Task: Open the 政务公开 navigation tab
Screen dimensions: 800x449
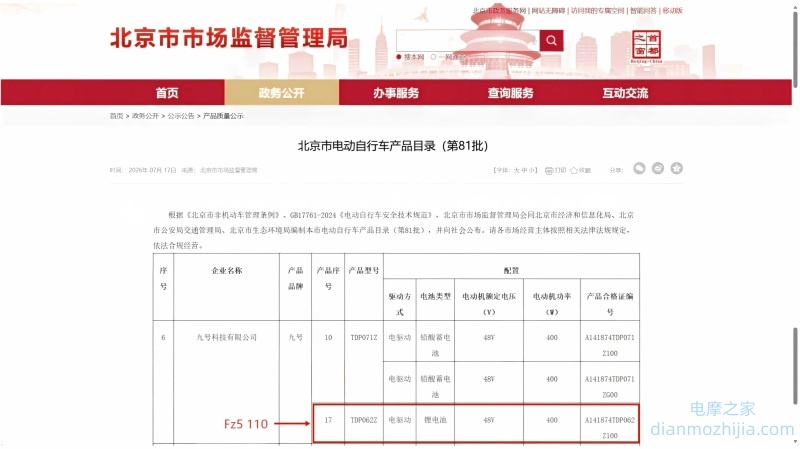Action: click(282, 93)
